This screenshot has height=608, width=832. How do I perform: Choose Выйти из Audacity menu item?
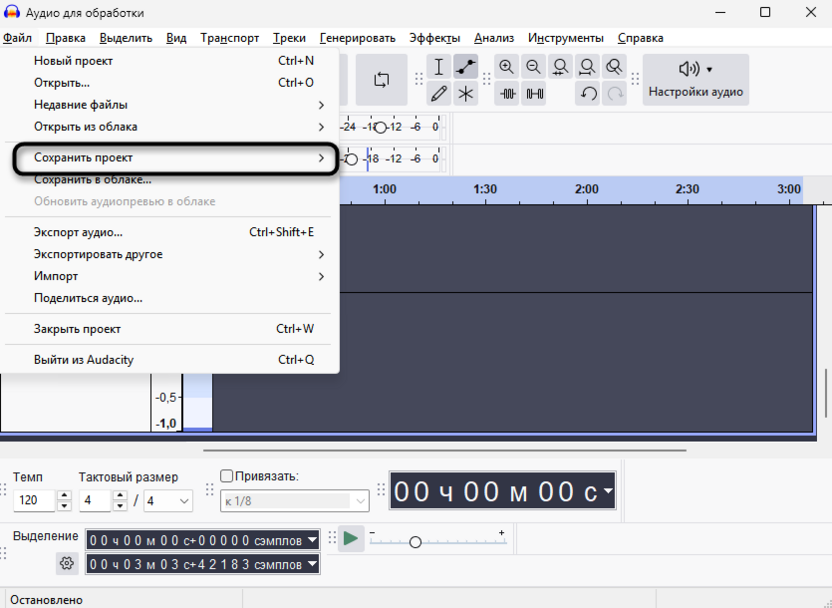tap(170, 360)
